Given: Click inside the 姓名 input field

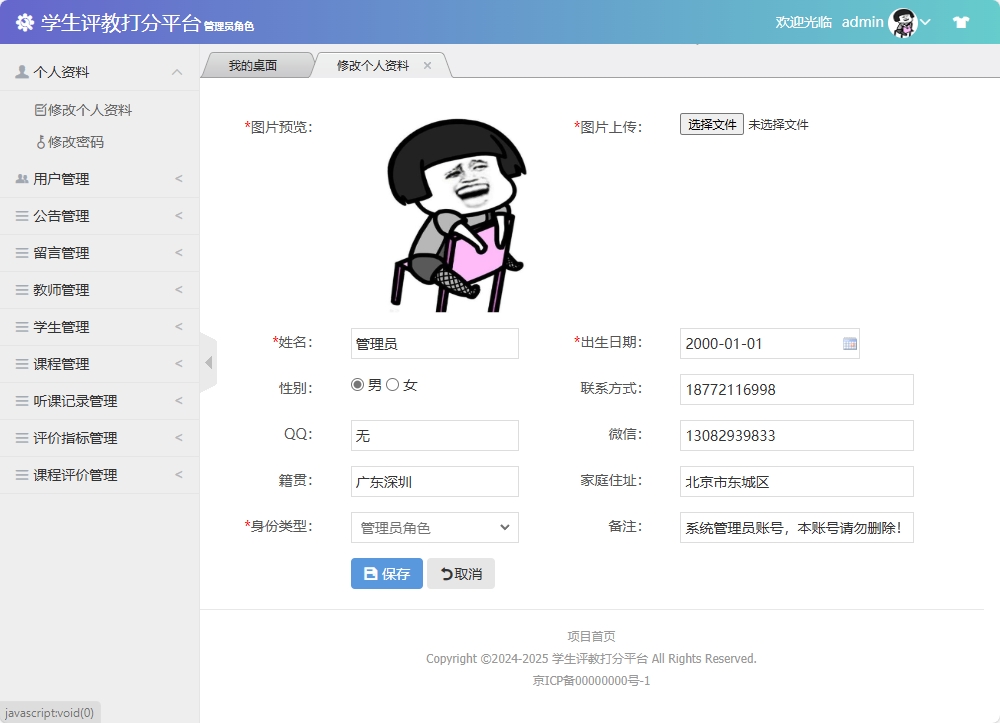Looking at the screenshot, I should pos(433,343).
